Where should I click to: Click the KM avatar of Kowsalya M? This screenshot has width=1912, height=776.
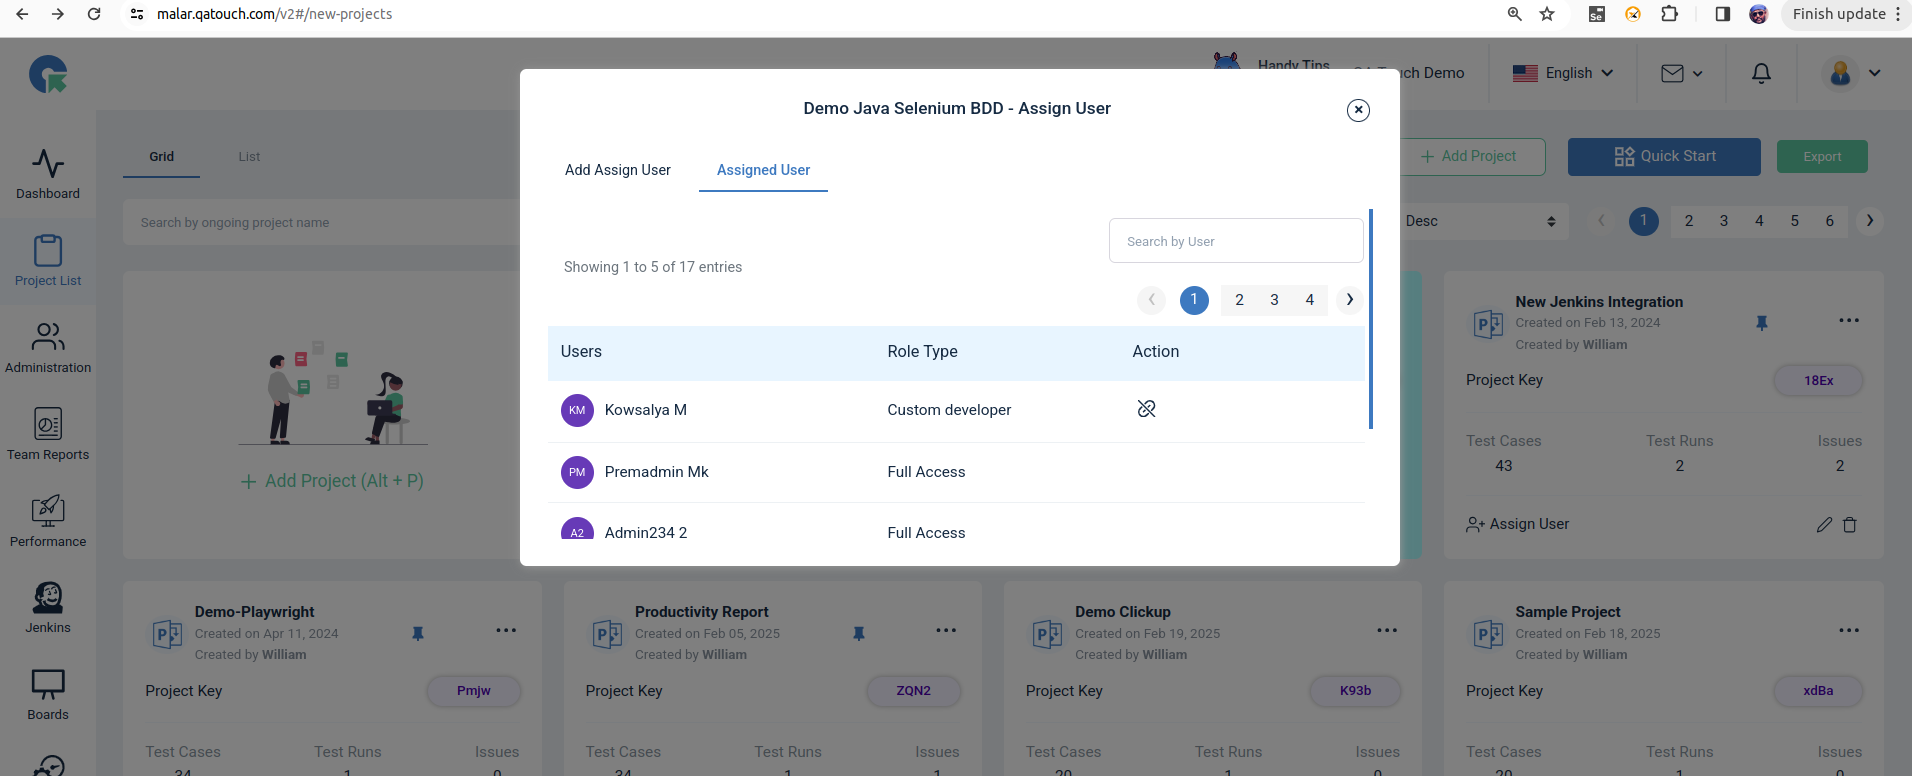[x=577, y=410]
